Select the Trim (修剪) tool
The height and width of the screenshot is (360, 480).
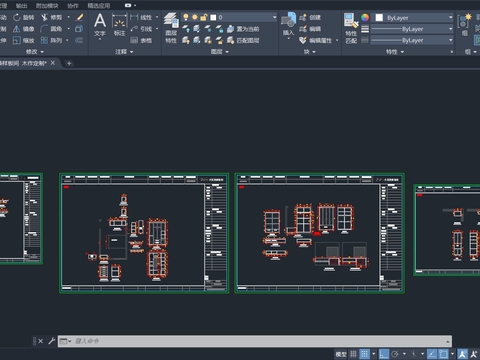click(51, 17)
